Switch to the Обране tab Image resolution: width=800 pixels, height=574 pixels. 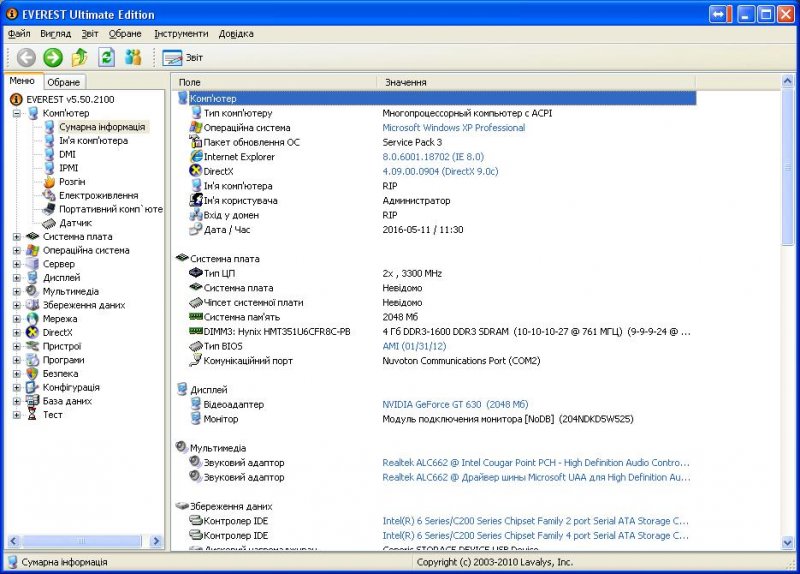63,82
